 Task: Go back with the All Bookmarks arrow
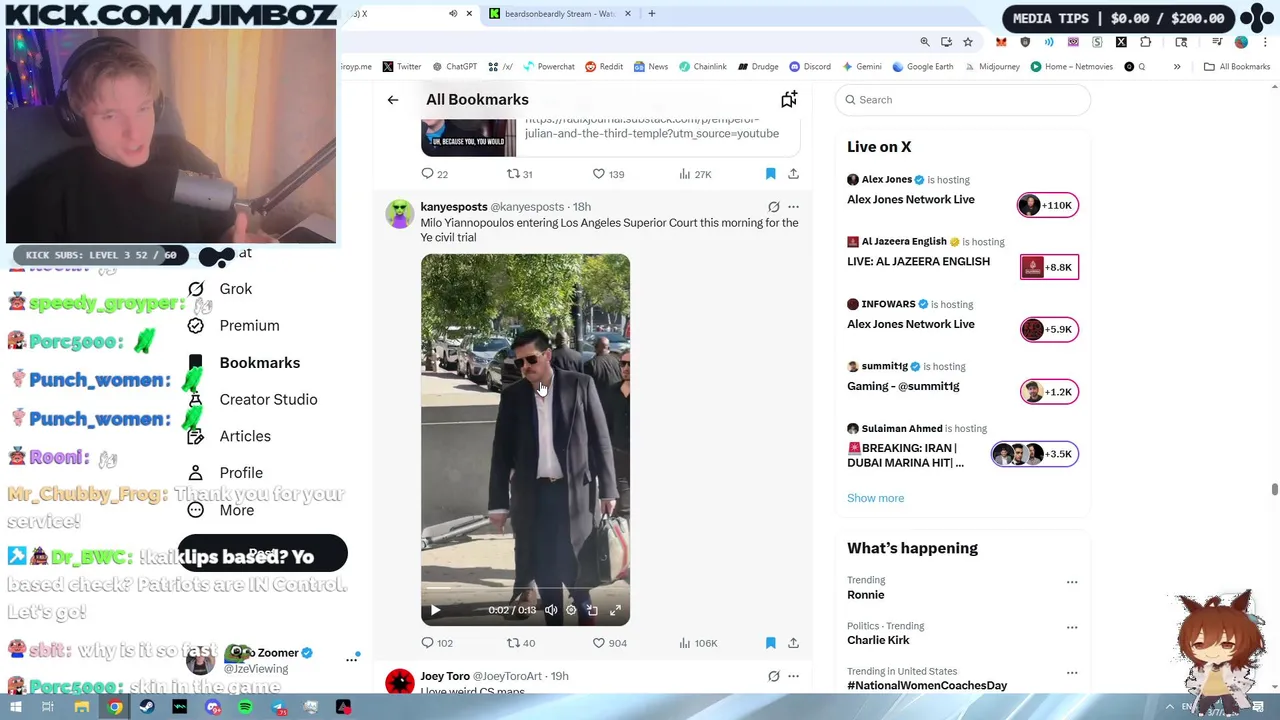coord(393,100)
